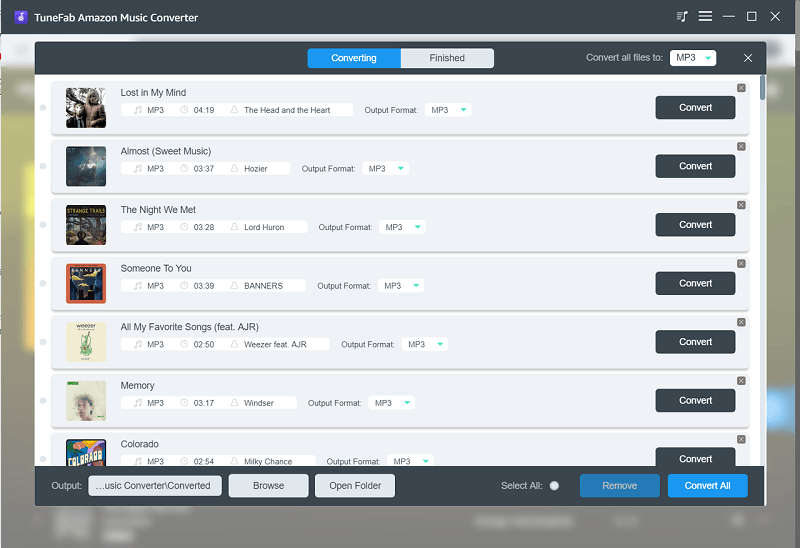
Task: Toggle the Select All radio button
Action: tap(554, 486)
